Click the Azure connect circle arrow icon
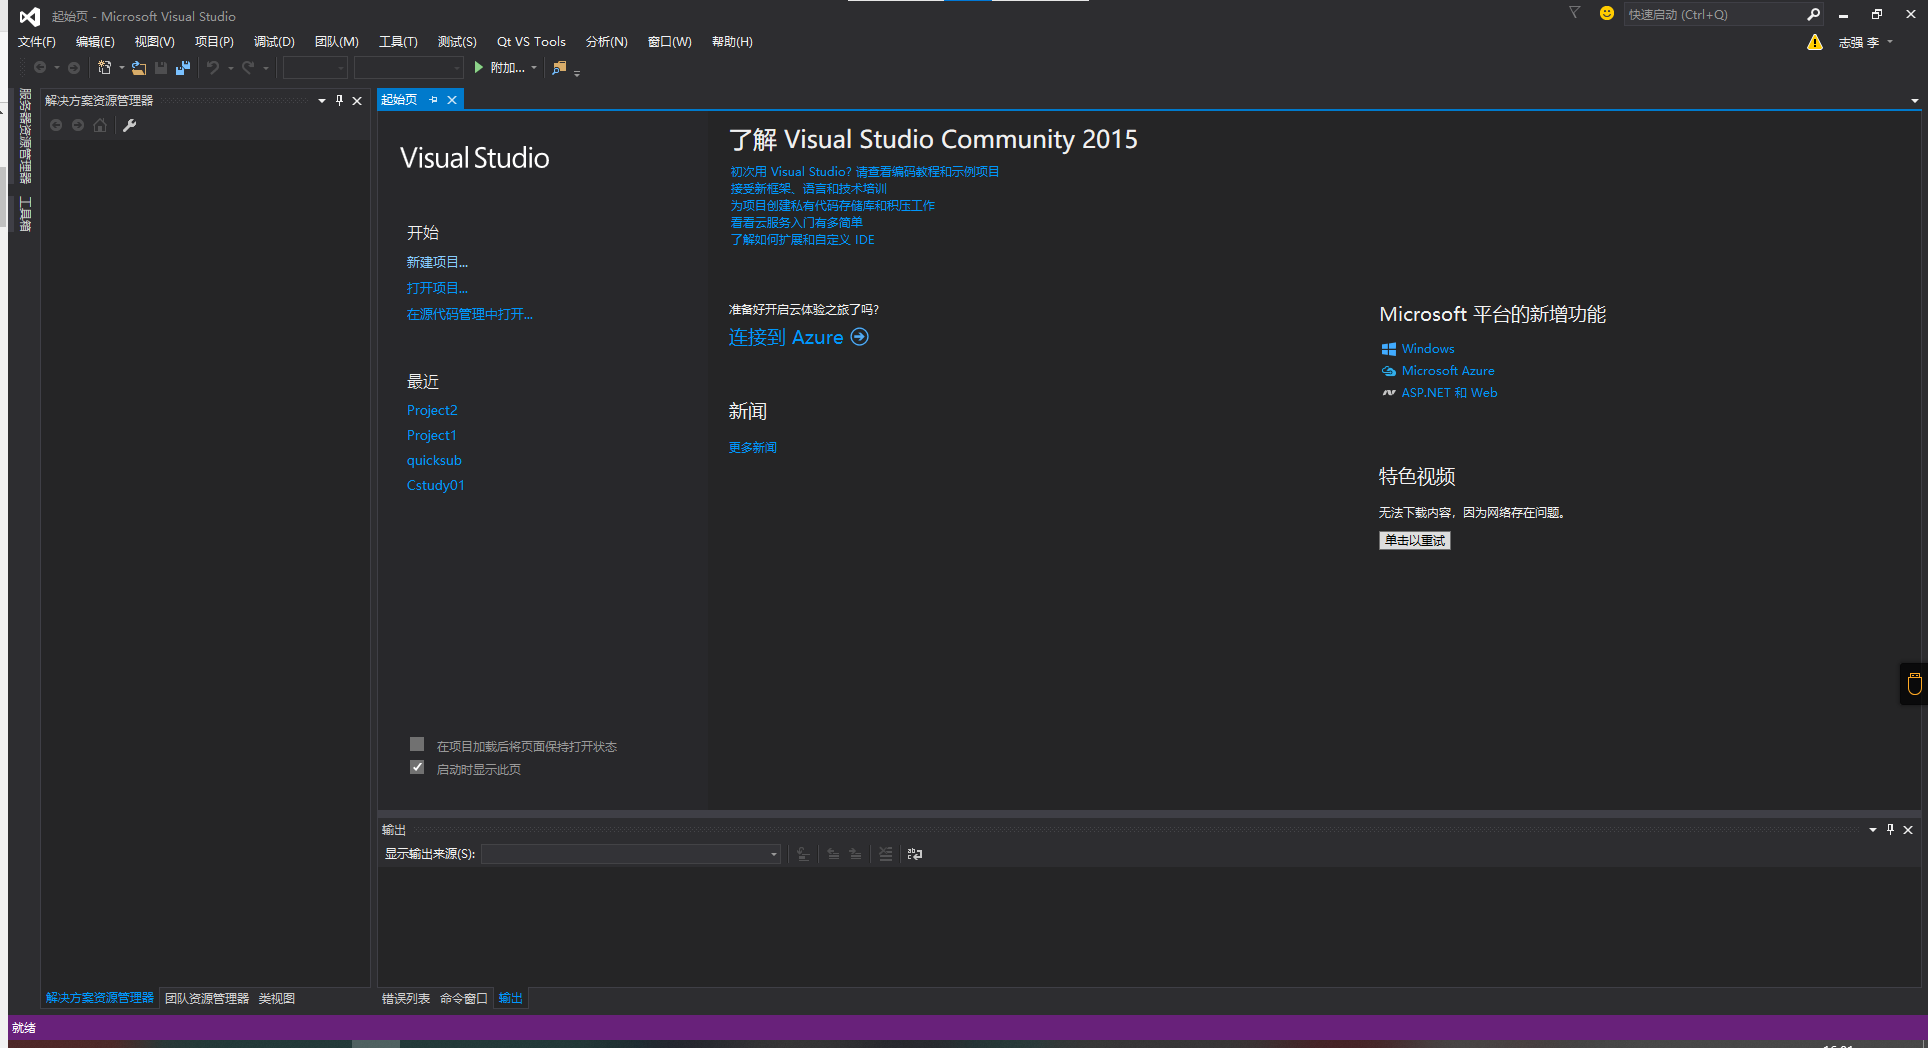Image resolution: width=1928 pixels, height=1048 pixels. (x=860, y=337)
